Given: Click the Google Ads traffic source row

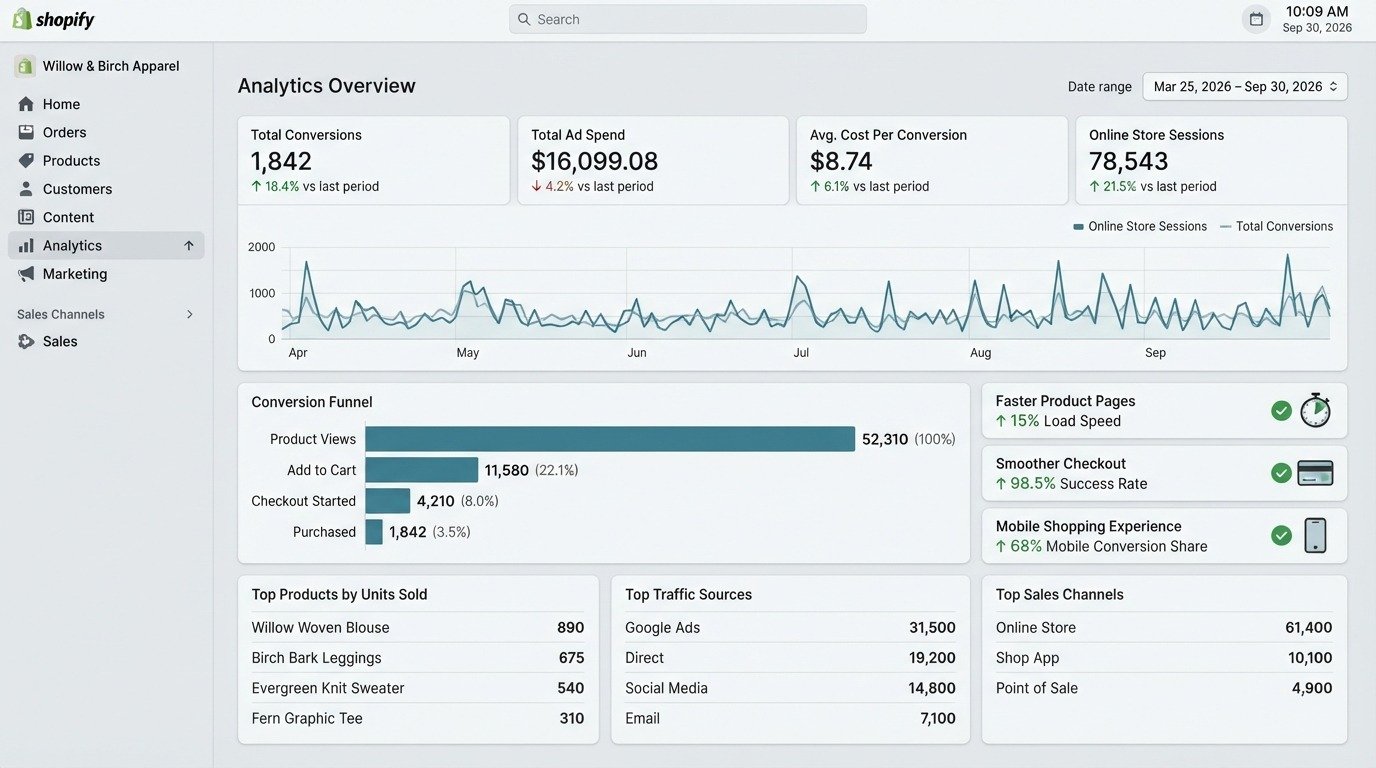Looking at the screenshot, I should pos(790,628).
